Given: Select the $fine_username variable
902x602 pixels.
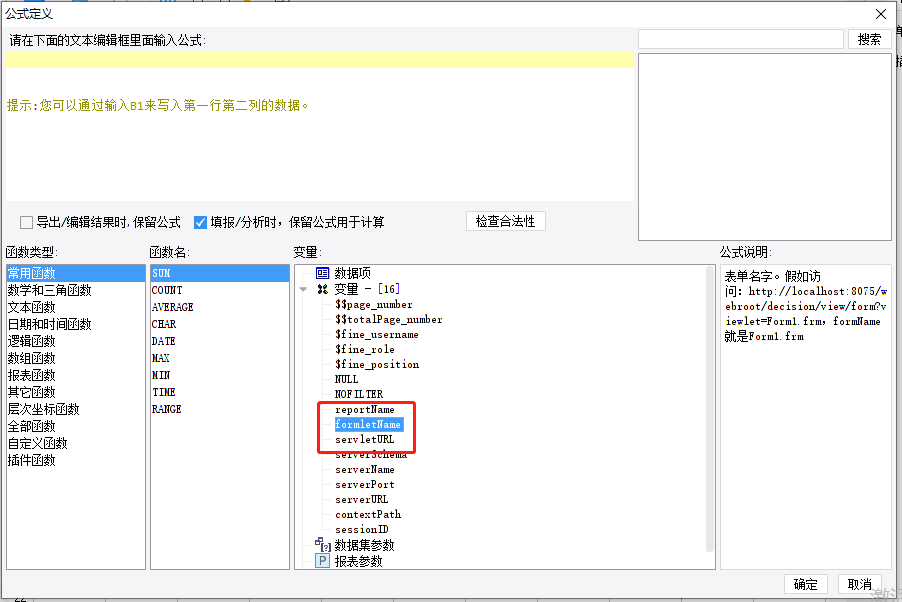Looking at the screenshot, I should 377,334.
